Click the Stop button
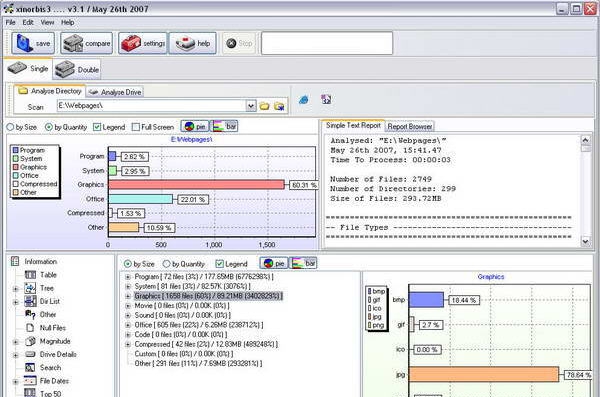Viewport: 600px width, 397px height. pos(239,43)
